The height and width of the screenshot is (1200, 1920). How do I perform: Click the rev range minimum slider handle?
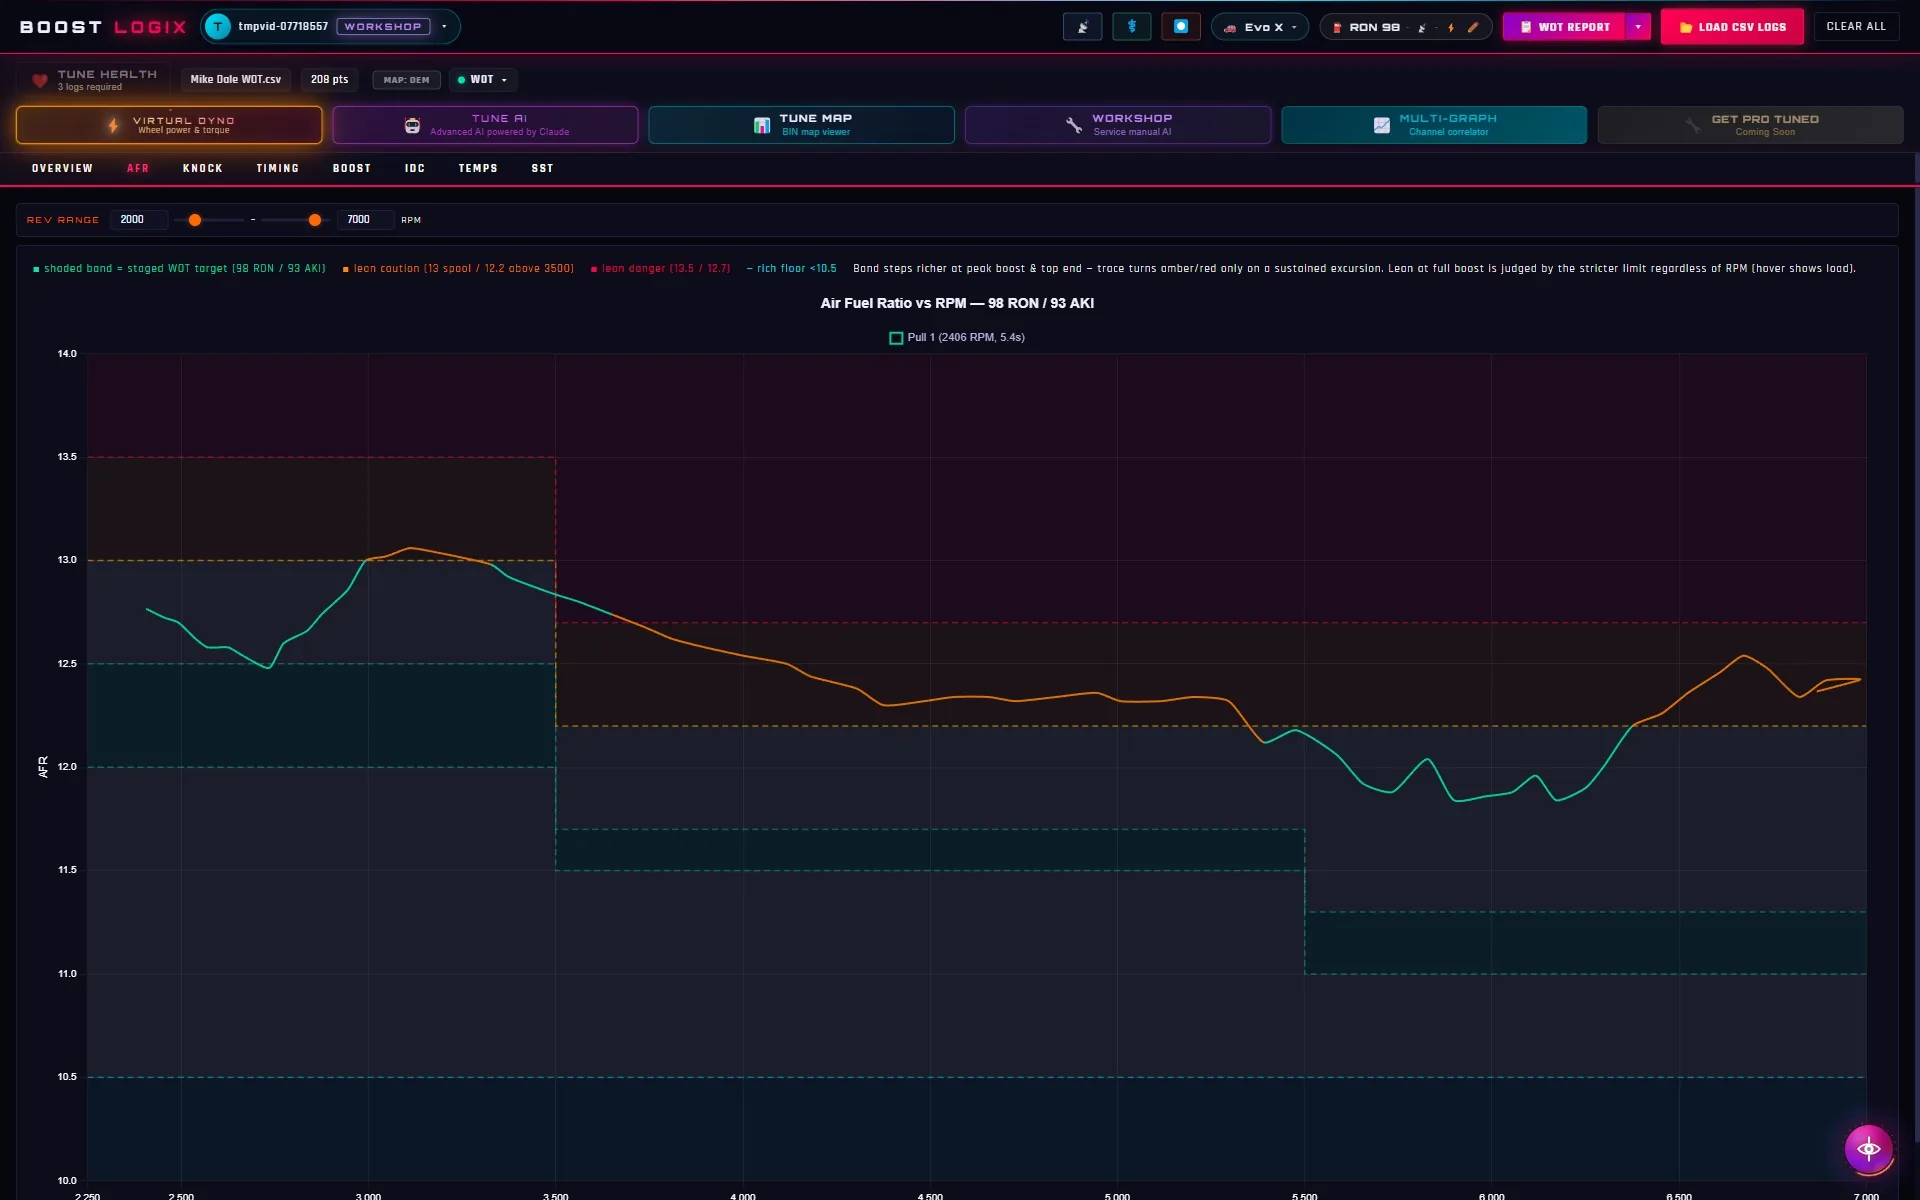195,220
